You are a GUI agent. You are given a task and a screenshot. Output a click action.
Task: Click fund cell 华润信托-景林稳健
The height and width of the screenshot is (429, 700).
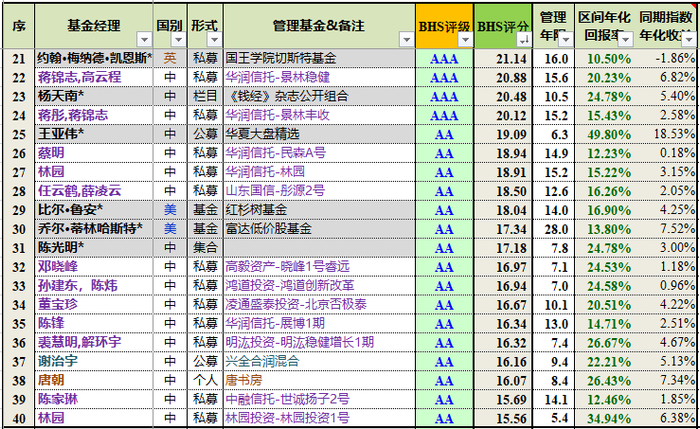tap(319, 77)
